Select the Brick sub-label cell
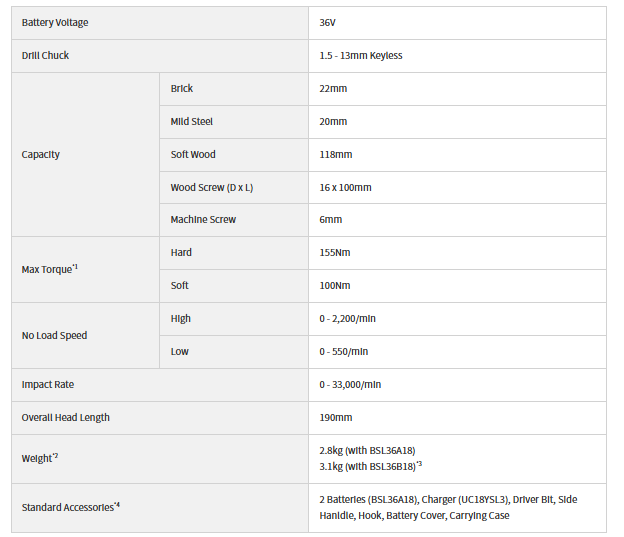The width and height of the screenshot is (624, 537). 234,89
